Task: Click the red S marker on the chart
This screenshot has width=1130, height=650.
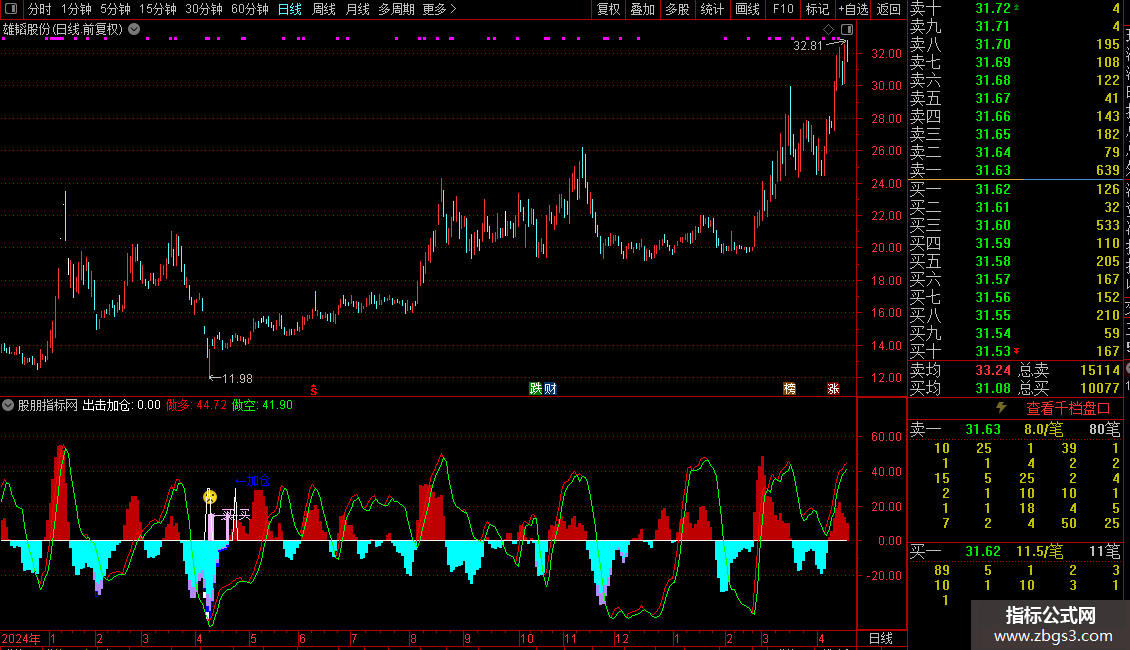Action: point(313,389)
